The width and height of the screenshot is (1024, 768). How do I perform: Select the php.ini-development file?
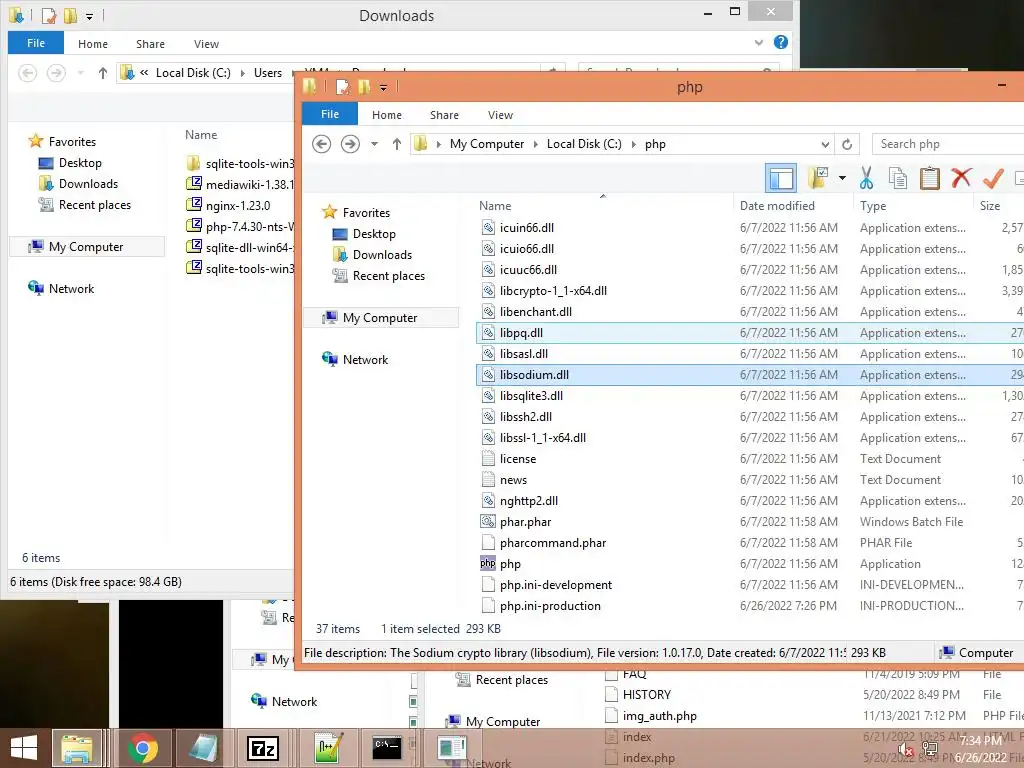[556, 584]
